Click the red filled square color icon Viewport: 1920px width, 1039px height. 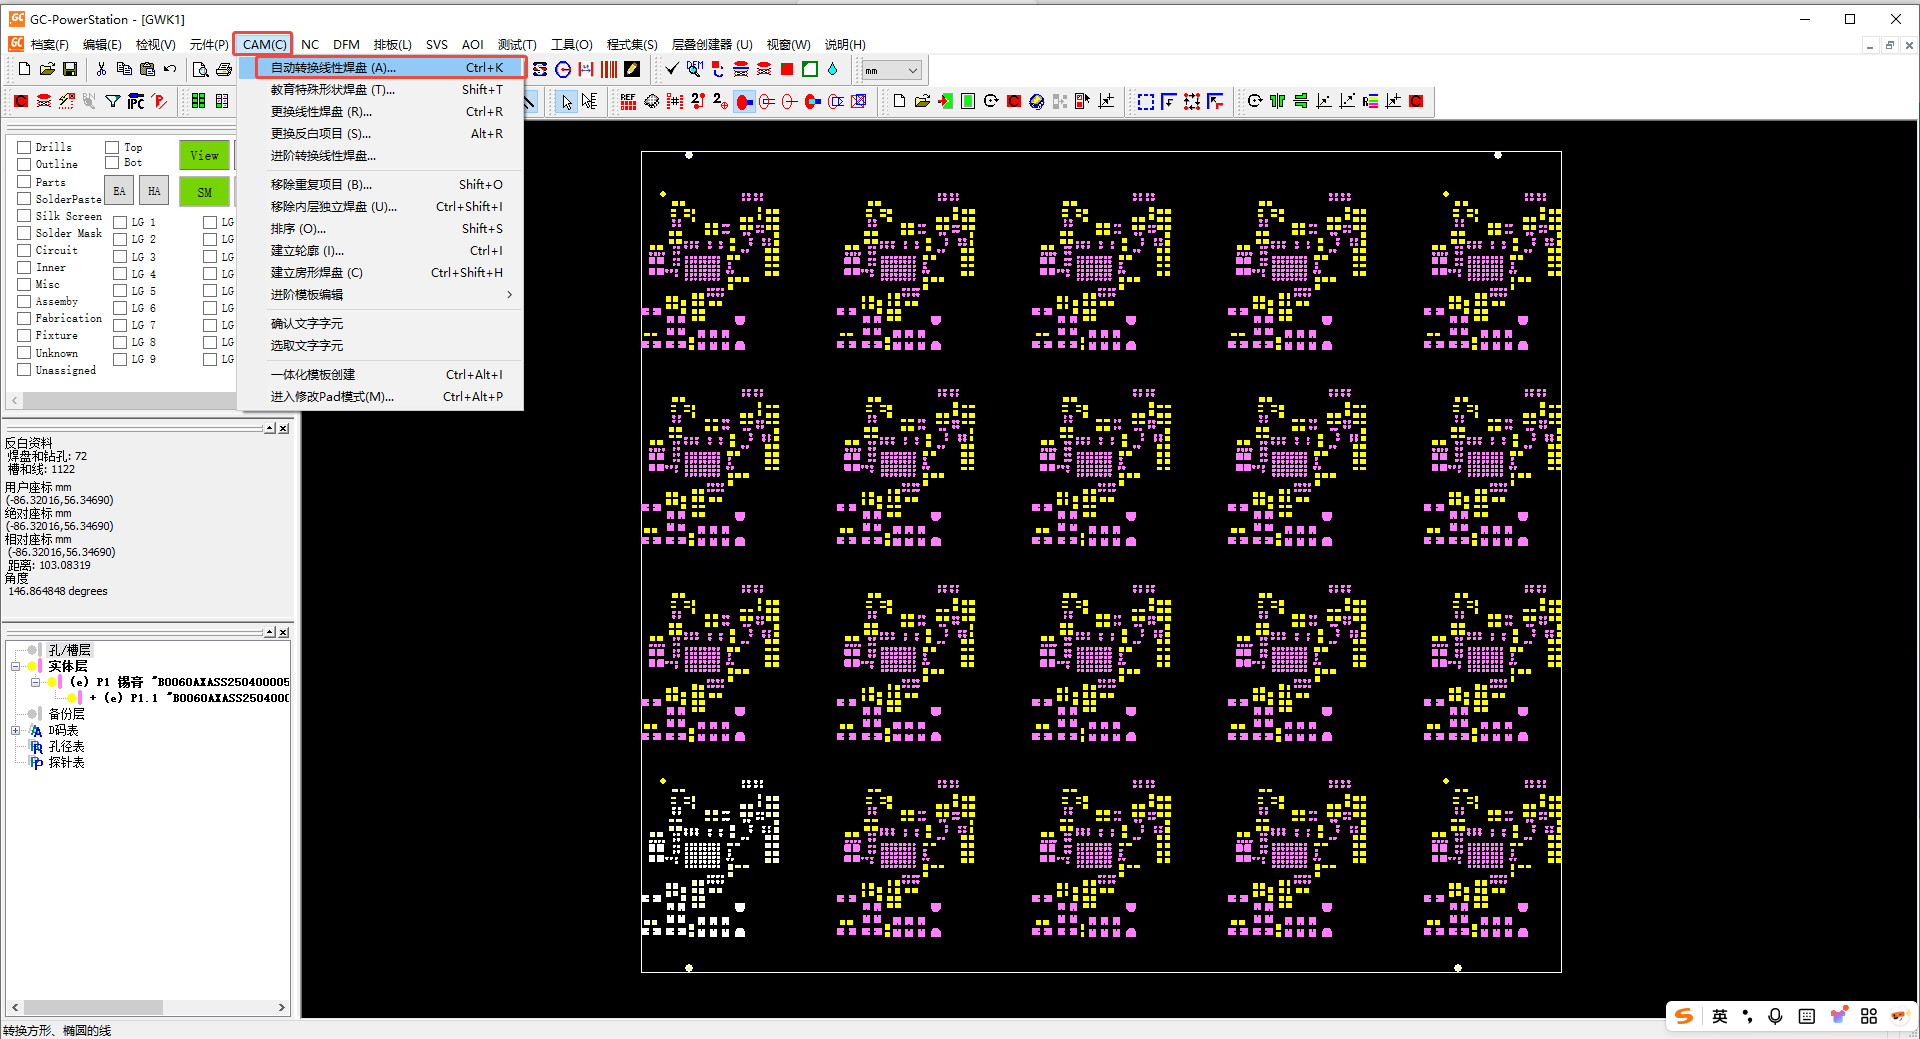tap(787, 69)
